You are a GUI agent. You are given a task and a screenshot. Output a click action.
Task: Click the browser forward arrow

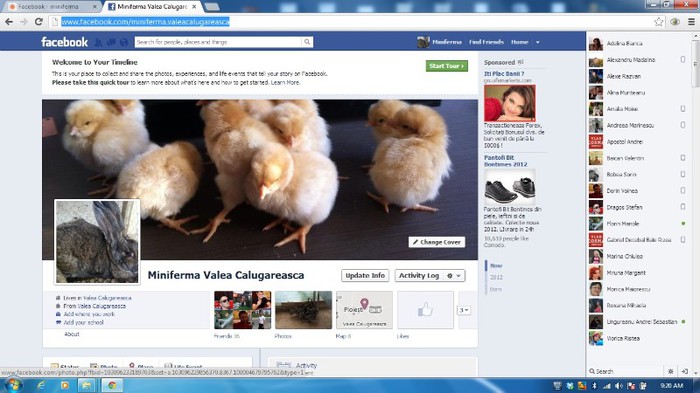(x=24, y=21)
